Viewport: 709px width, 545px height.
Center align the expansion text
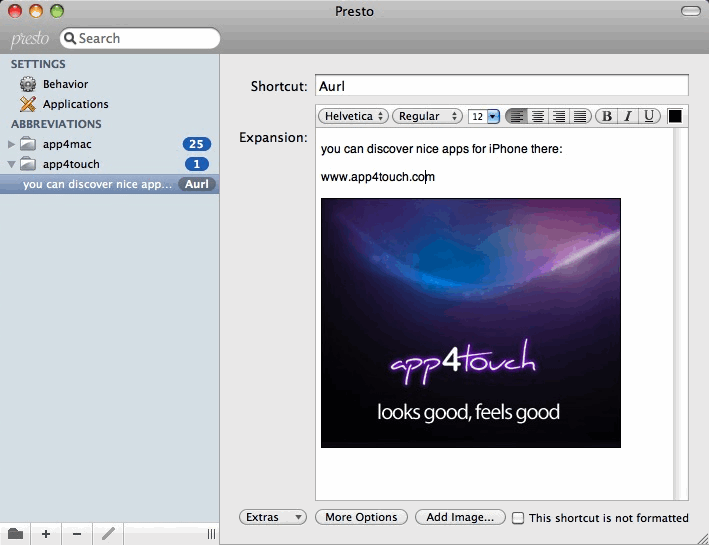click(538, 116)
